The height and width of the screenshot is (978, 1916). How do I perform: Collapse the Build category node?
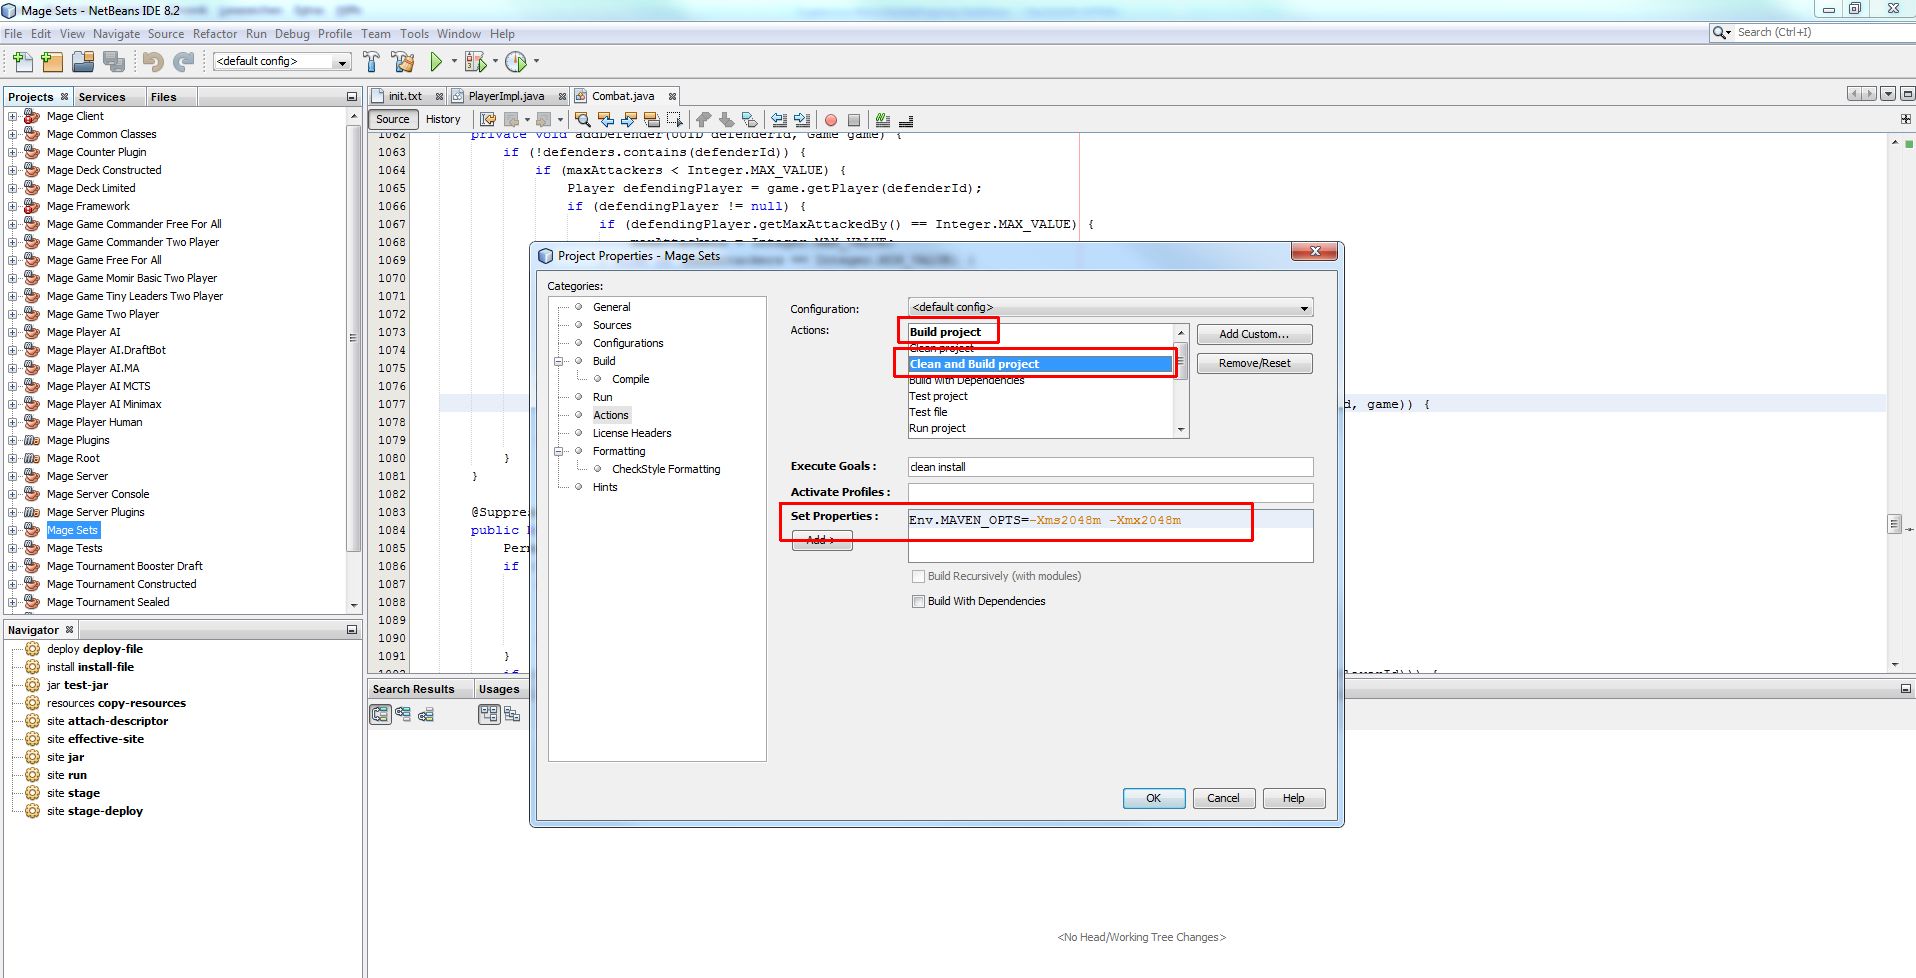click(x=560, y=361)
